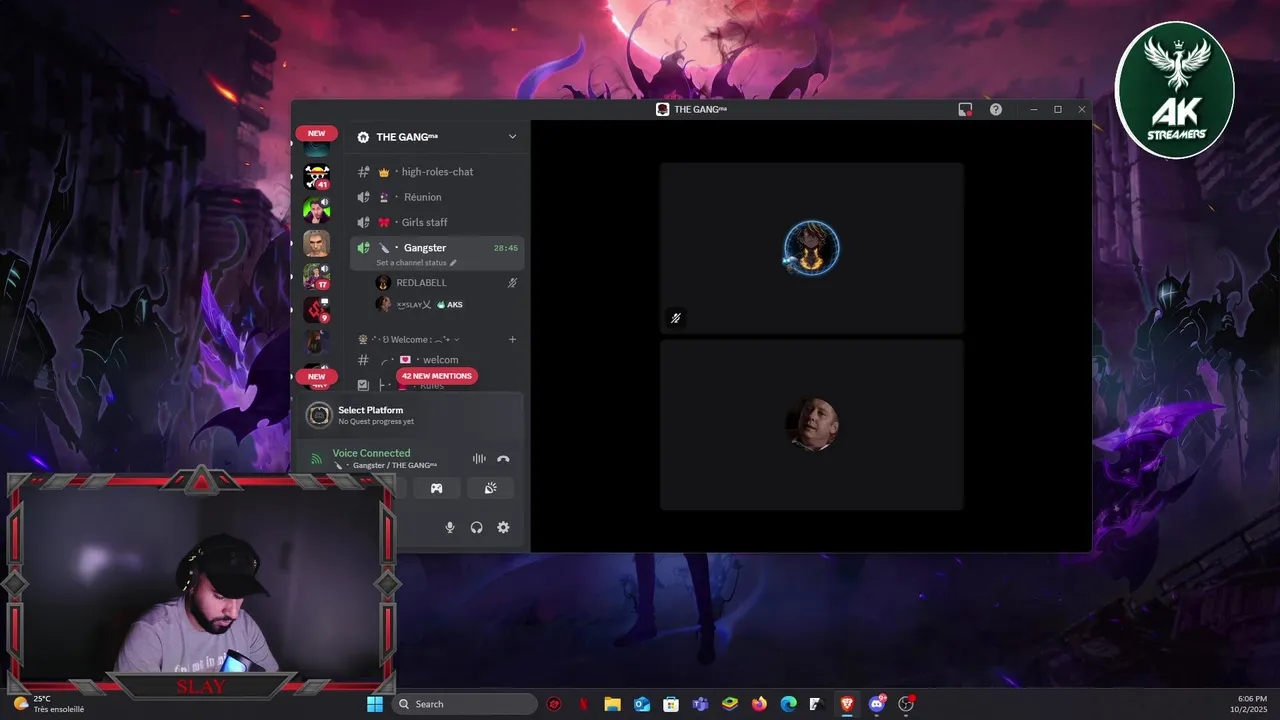1280x720 pixels.
Task: Open BlueStacks from the taskbar
Action: (730, 704)
